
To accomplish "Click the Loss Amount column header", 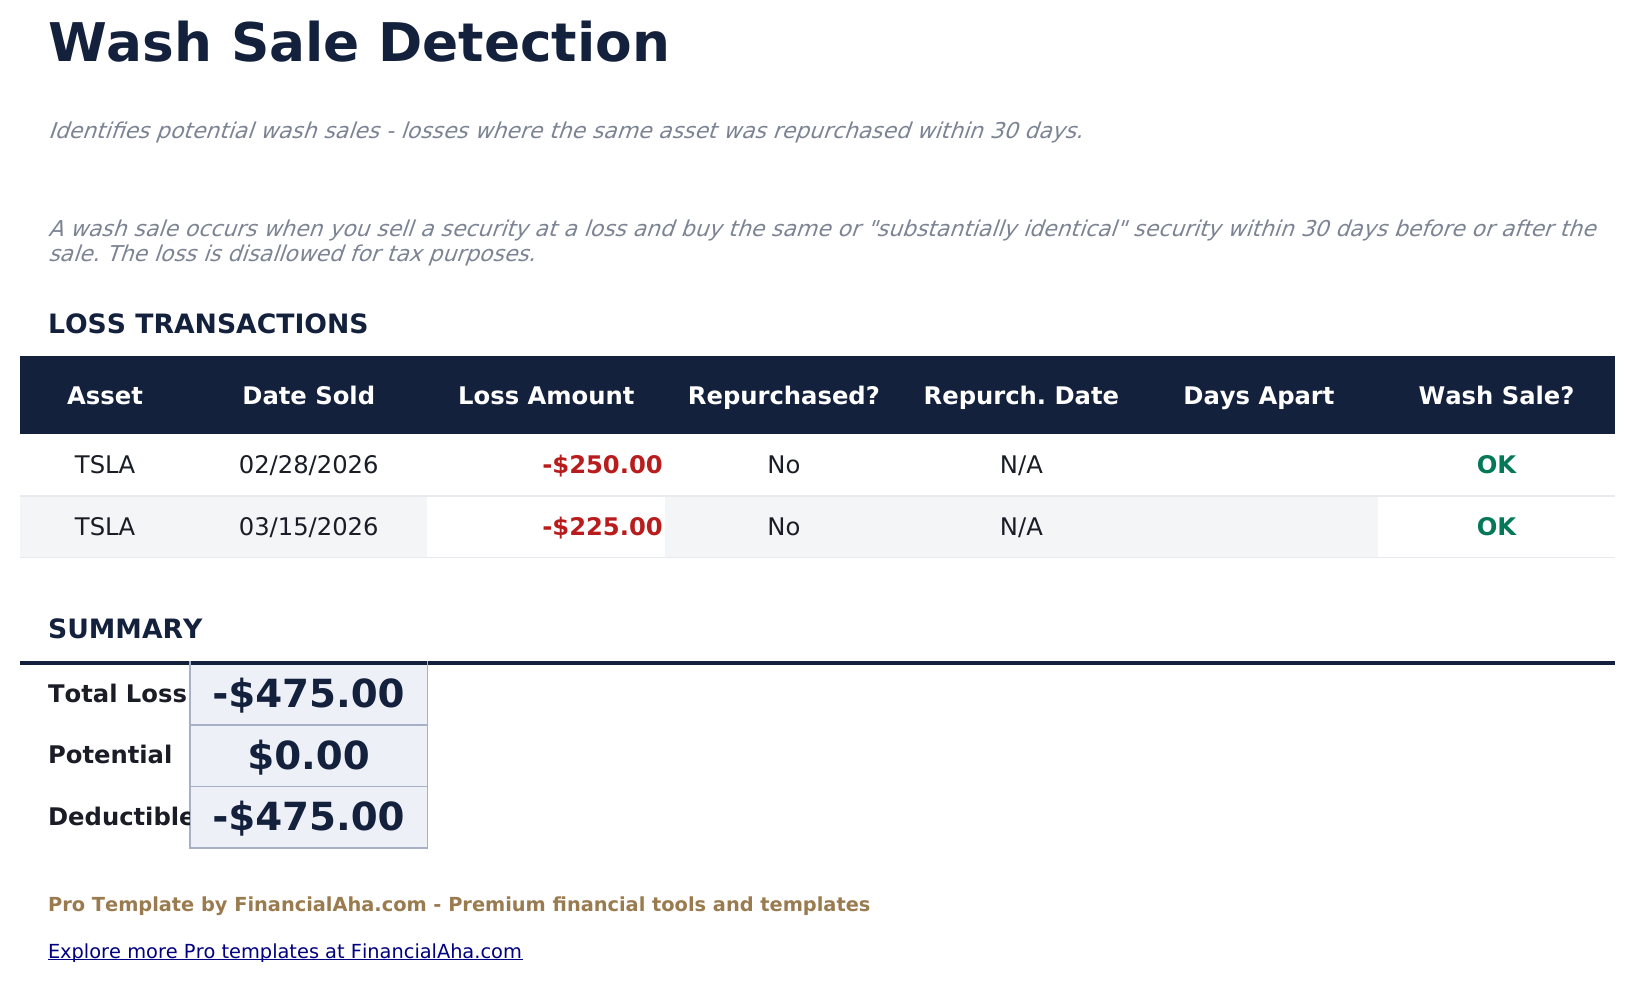I will point(546,395).
